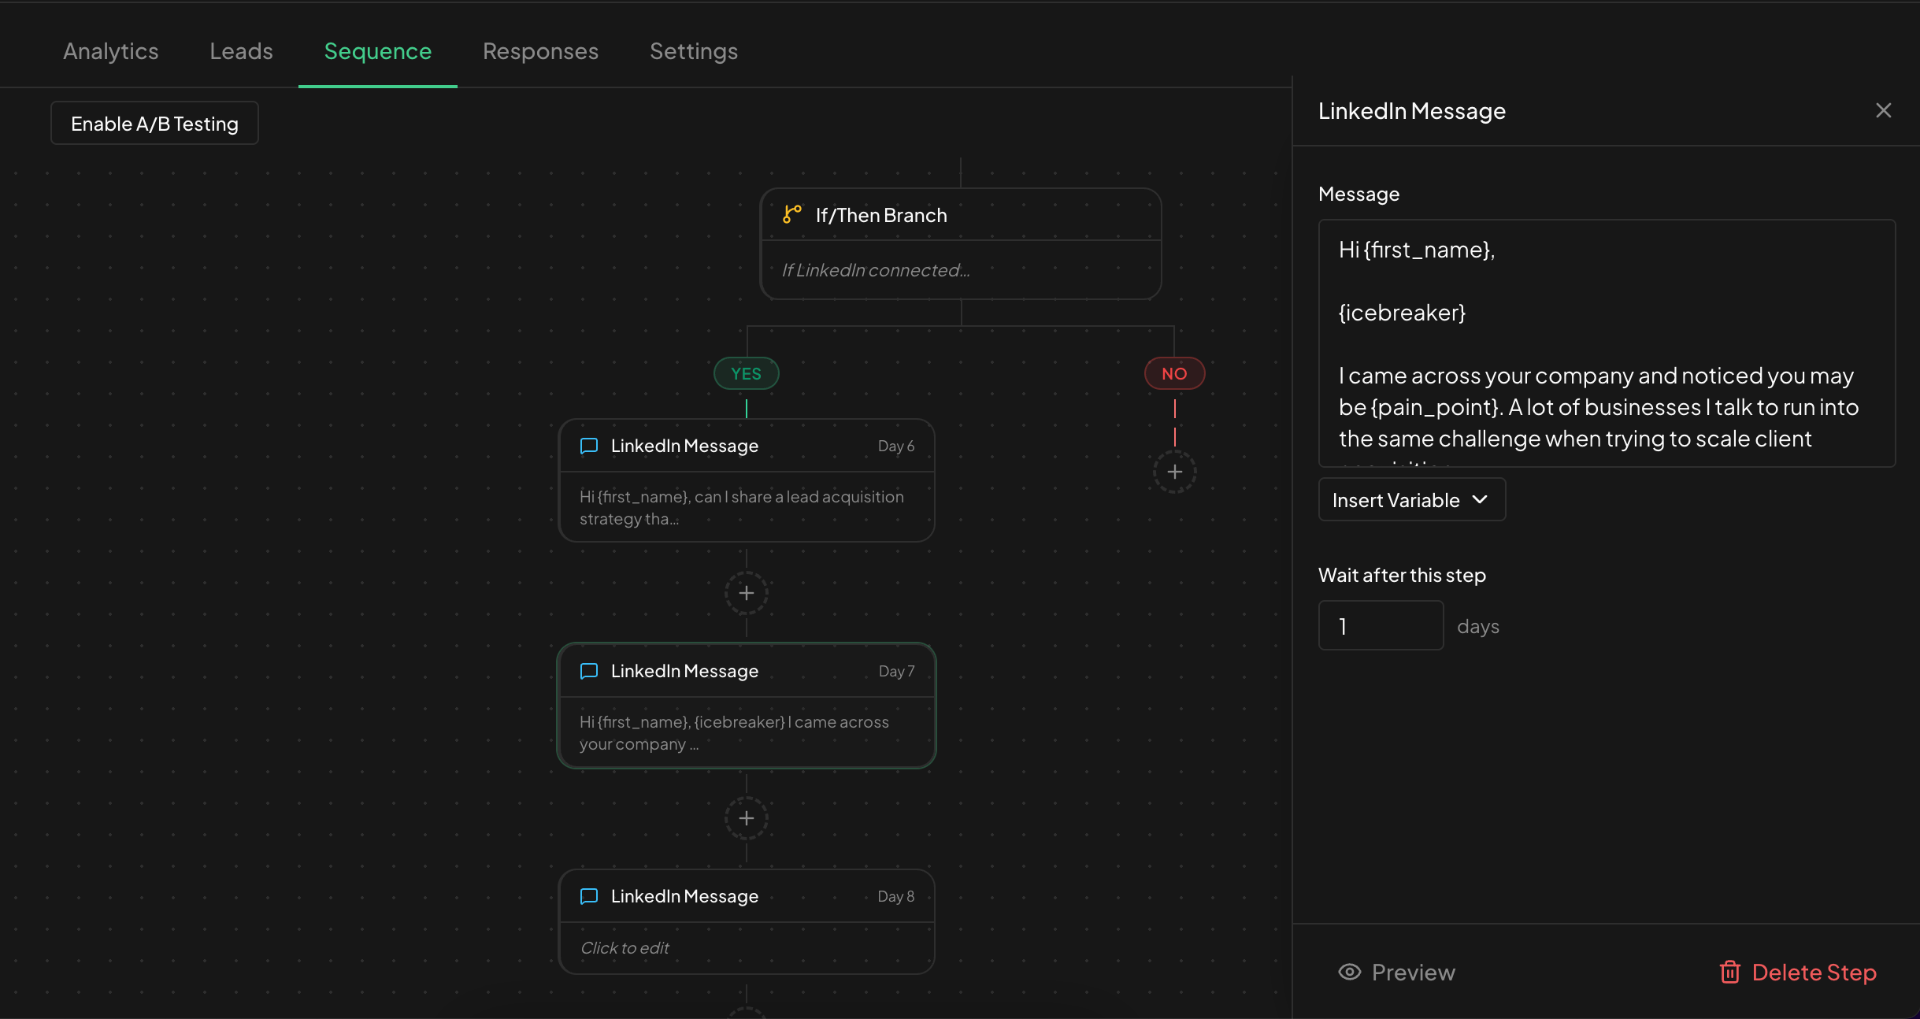Click the 'Day 7' label
Image resolution: width=1920 pixels, height=1019 pixels.
(896, 671)
